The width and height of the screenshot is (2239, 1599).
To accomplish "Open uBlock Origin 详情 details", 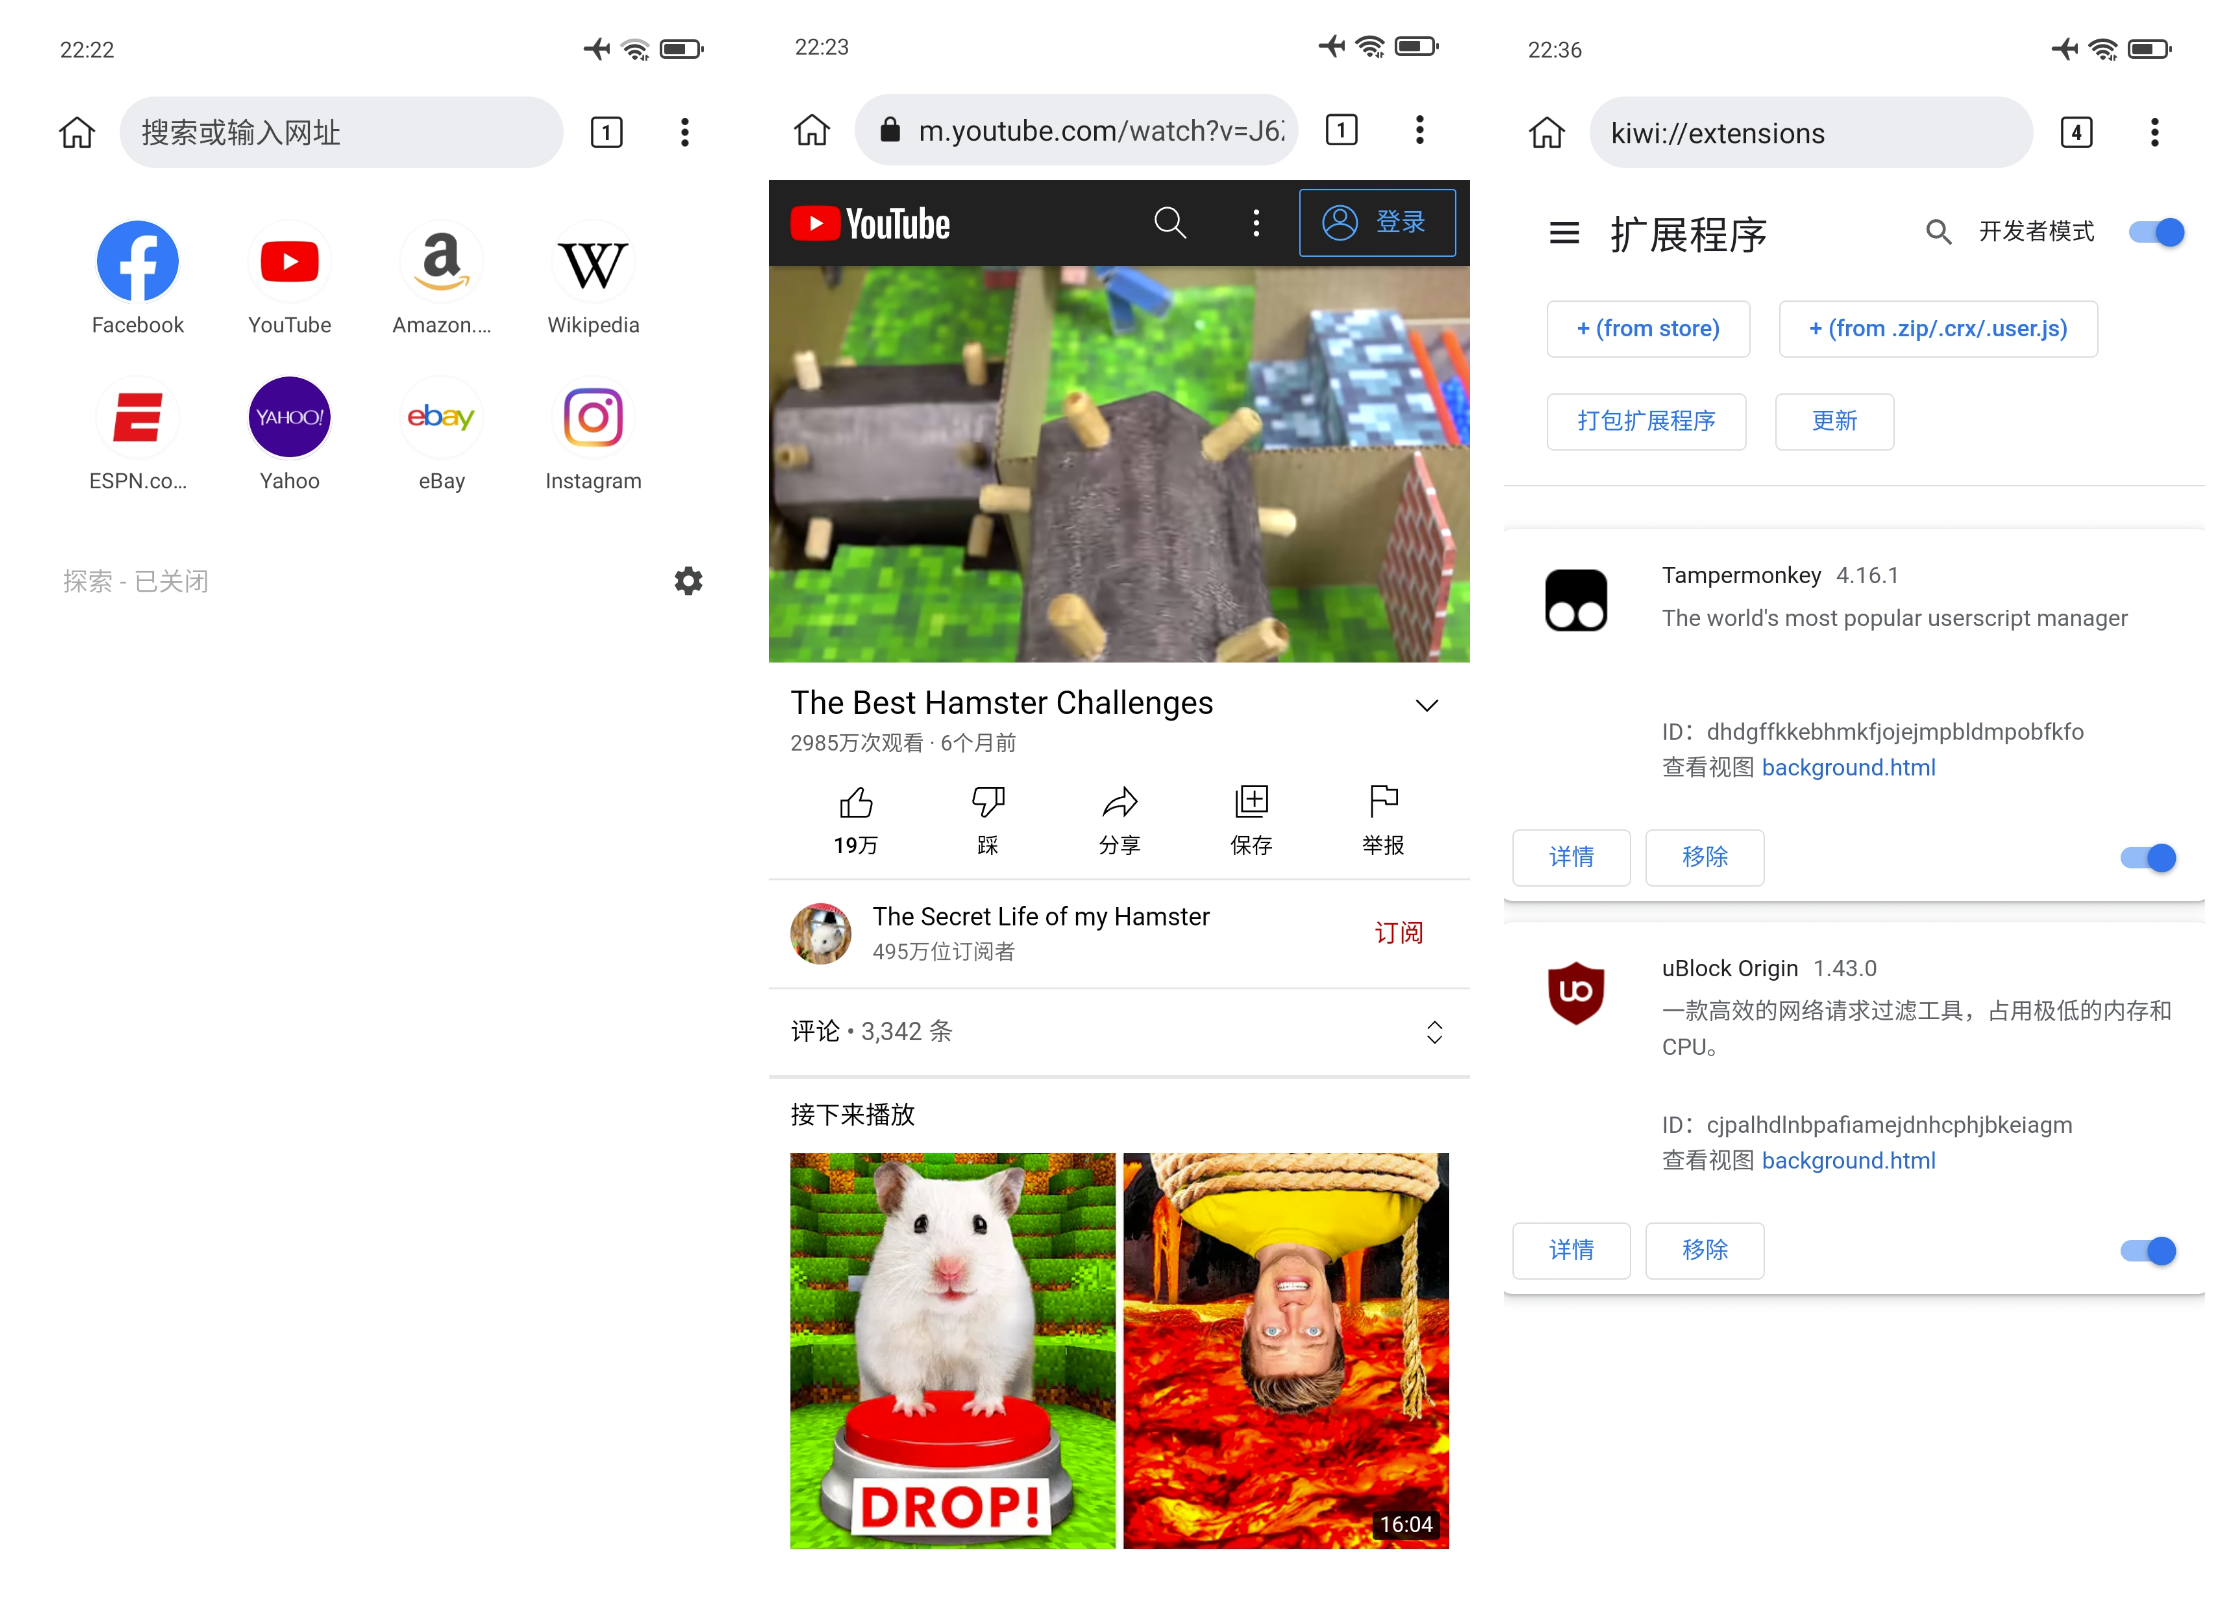I will click(1571, 1250).
